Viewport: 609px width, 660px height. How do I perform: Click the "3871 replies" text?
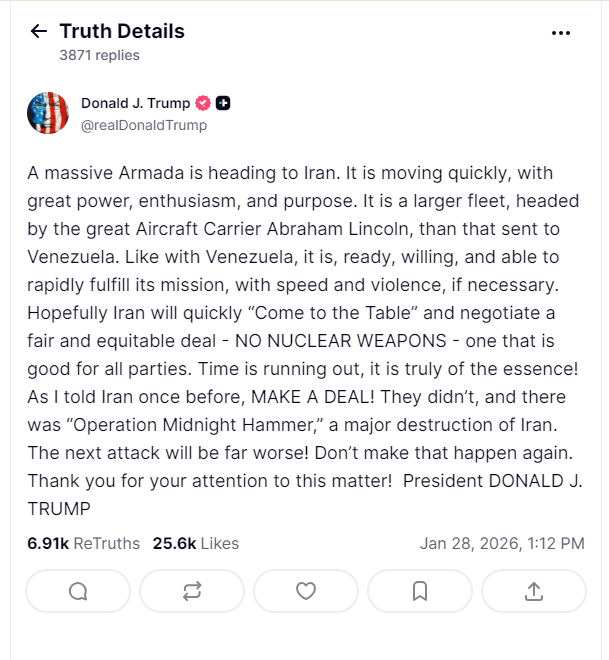pyautogui.click(x=100, y=55)
